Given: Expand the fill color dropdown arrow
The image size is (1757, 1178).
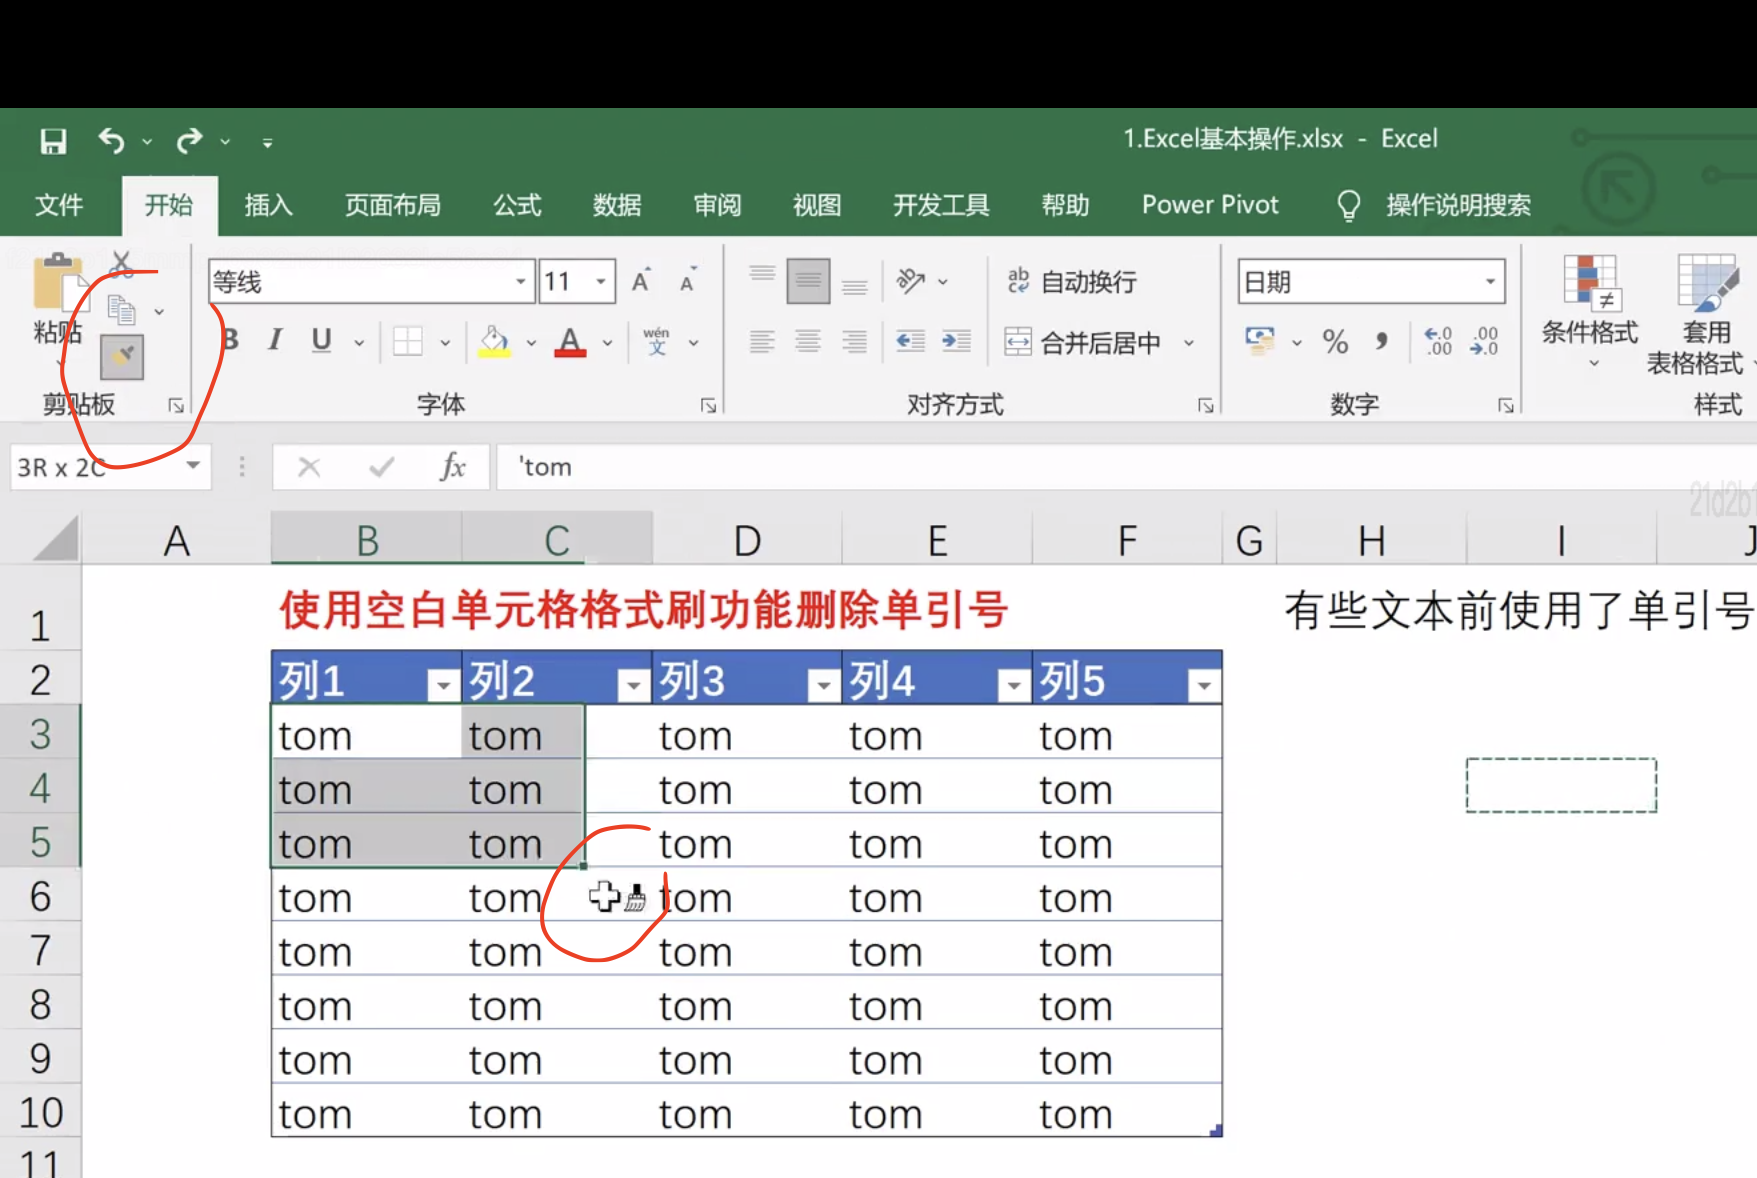Looking at the screenshot, I should [x=531, y=343].
